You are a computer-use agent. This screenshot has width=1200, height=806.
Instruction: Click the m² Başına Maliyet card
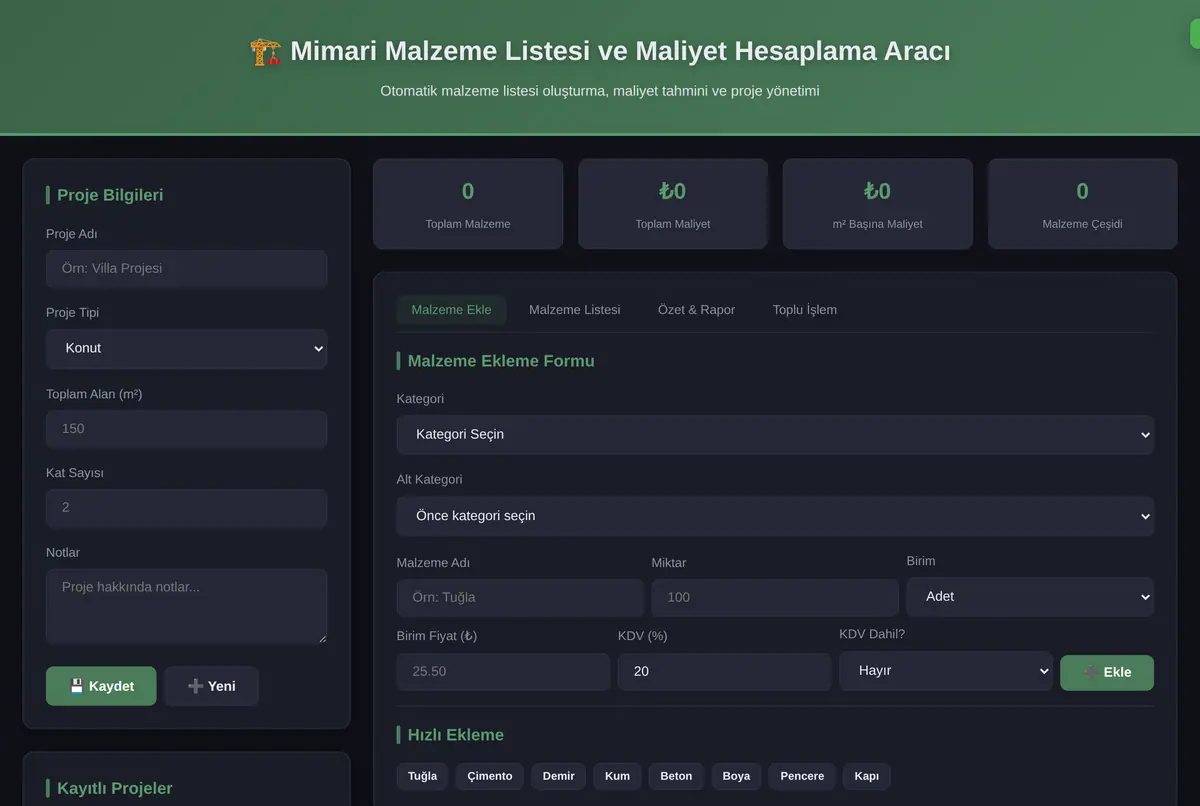click(878, 204)
